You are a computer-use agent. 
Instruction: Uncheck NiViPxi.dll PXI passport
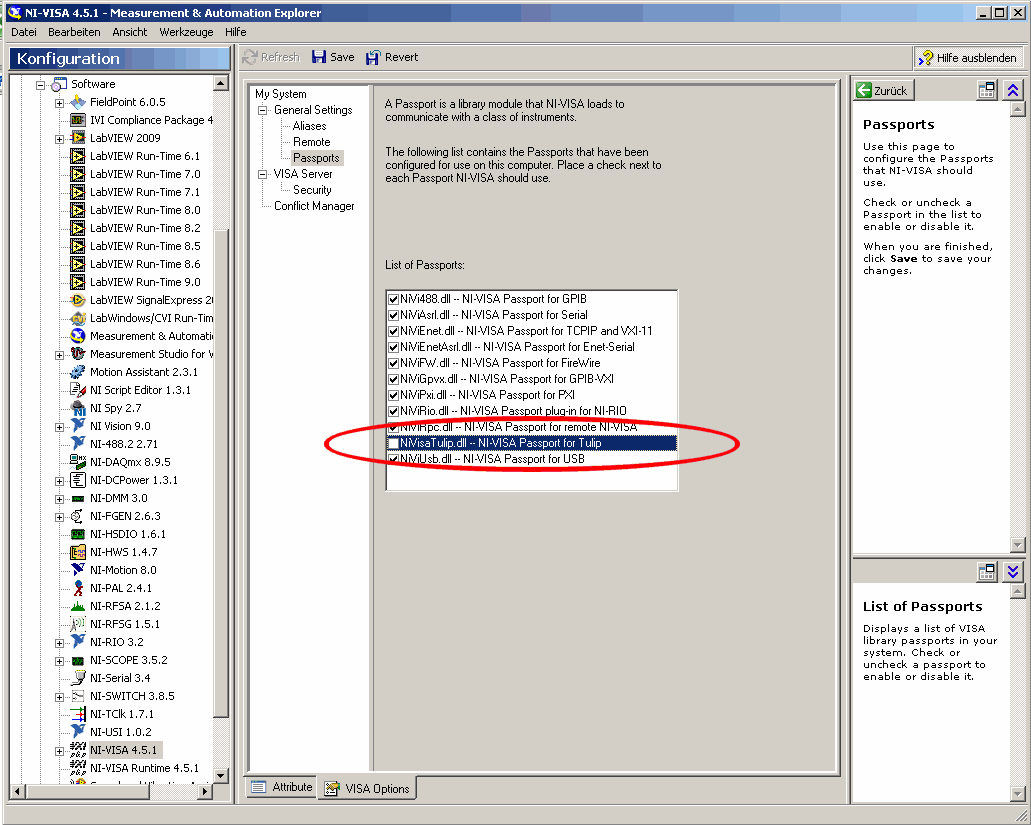coord(393,395)
